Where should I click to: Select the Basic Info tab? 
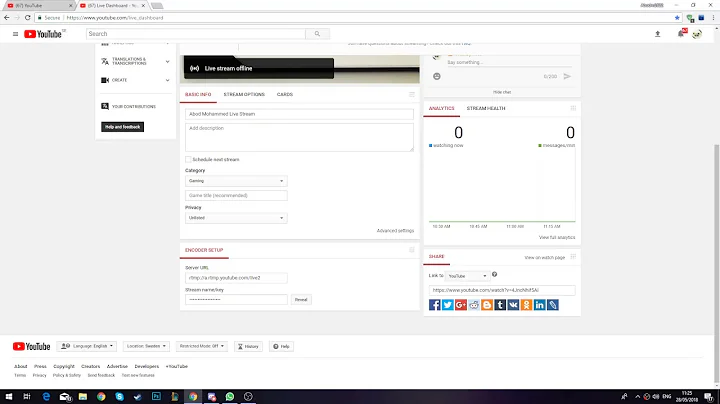point(198,95)
